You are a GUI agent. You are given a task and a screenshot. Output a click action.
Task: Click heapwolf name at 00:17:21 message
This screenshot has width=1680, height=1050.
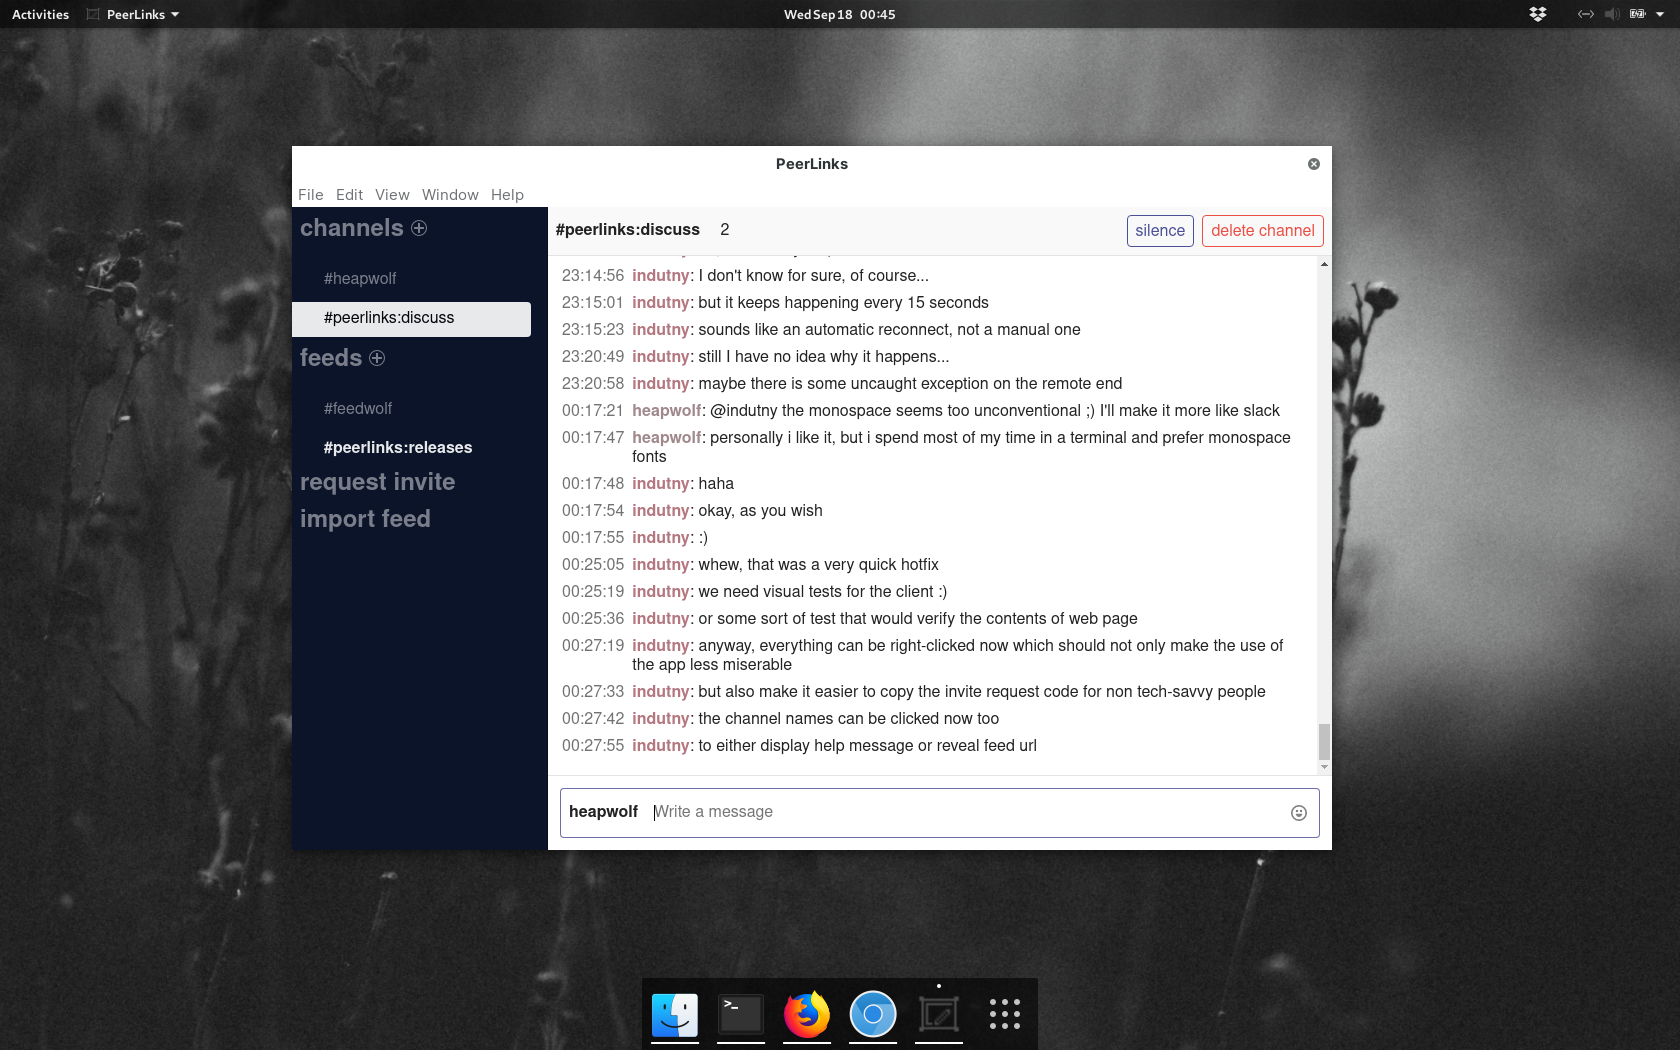(667, 411)
